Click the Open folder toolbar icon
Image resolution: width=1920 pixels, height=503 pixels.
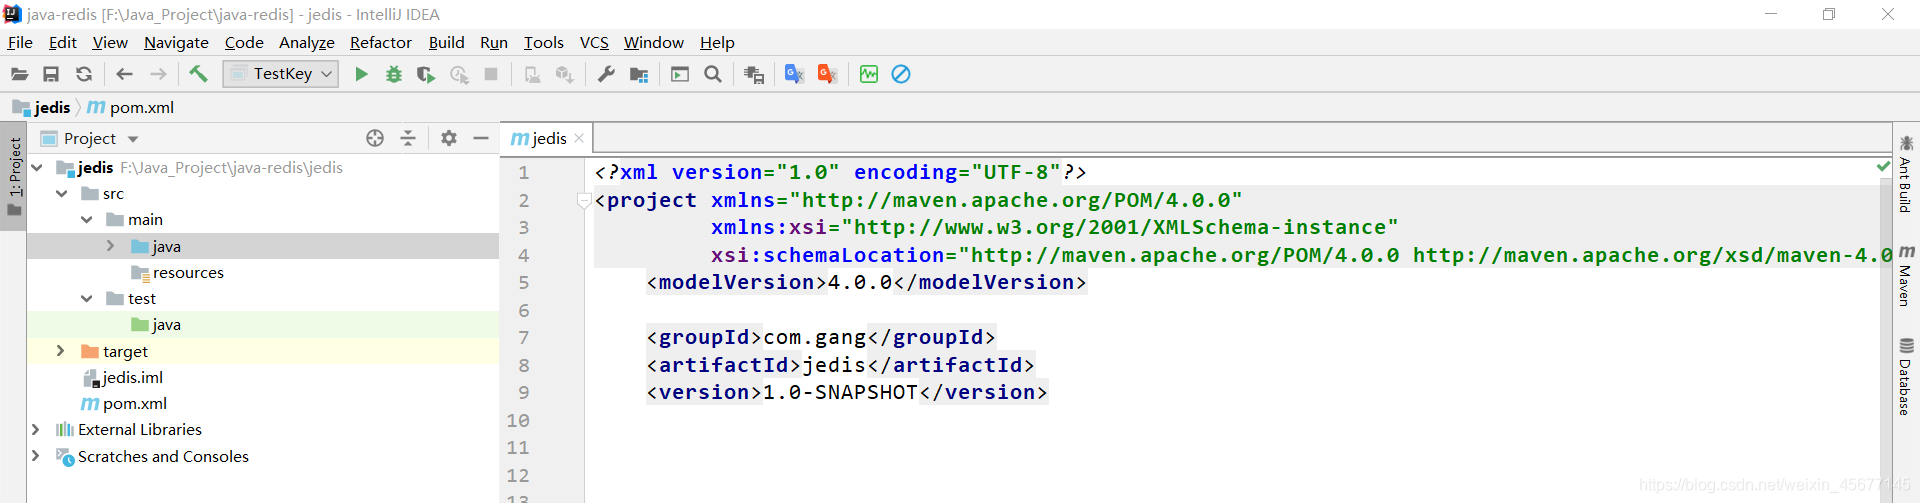(x=19, y=74)
